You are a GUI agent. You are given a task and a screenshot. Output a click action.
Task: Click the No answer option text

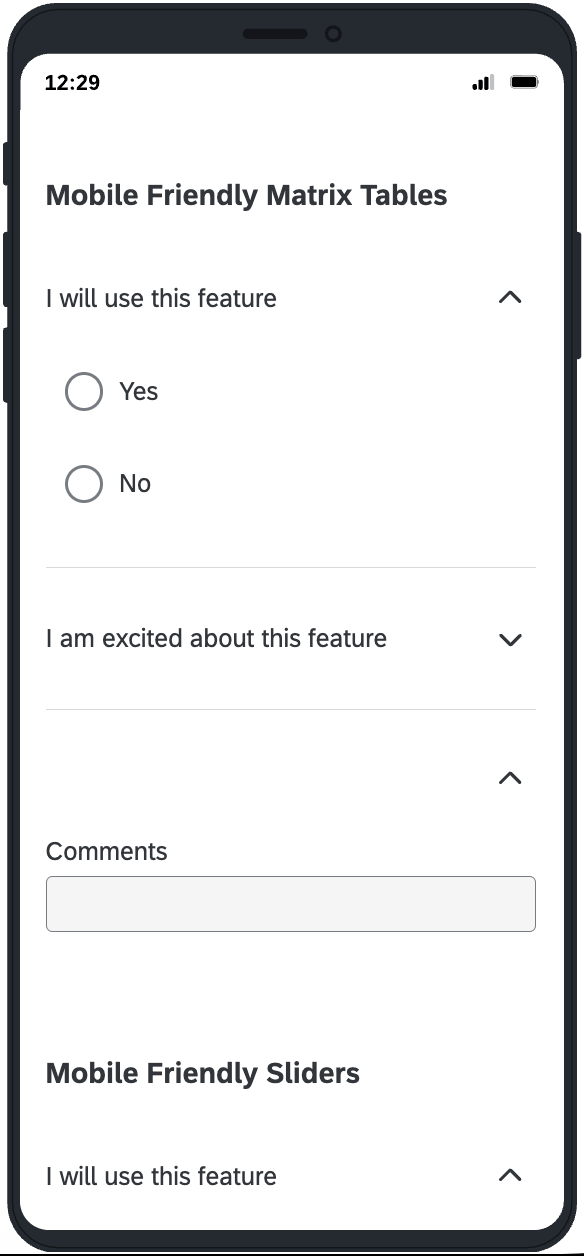(x=135, y=483)
